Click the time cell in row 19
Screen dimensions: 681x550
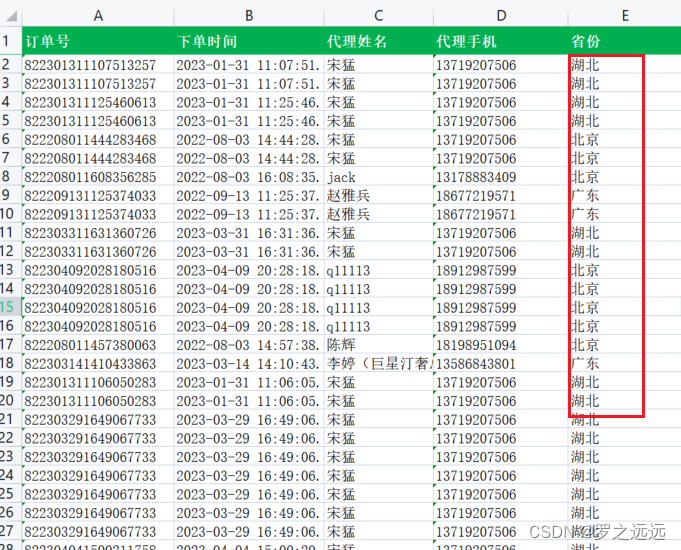click(x=249, y=382)
